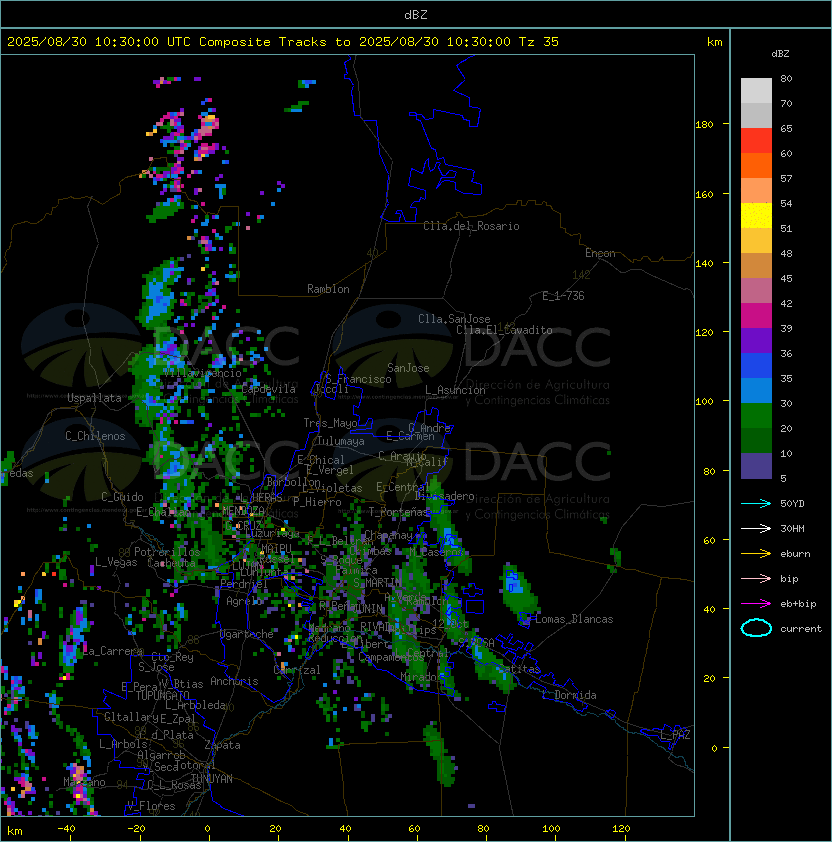The image size is (832, 842).
Task: Click the La_Carrera map label
Action: [x=113, y=651]
